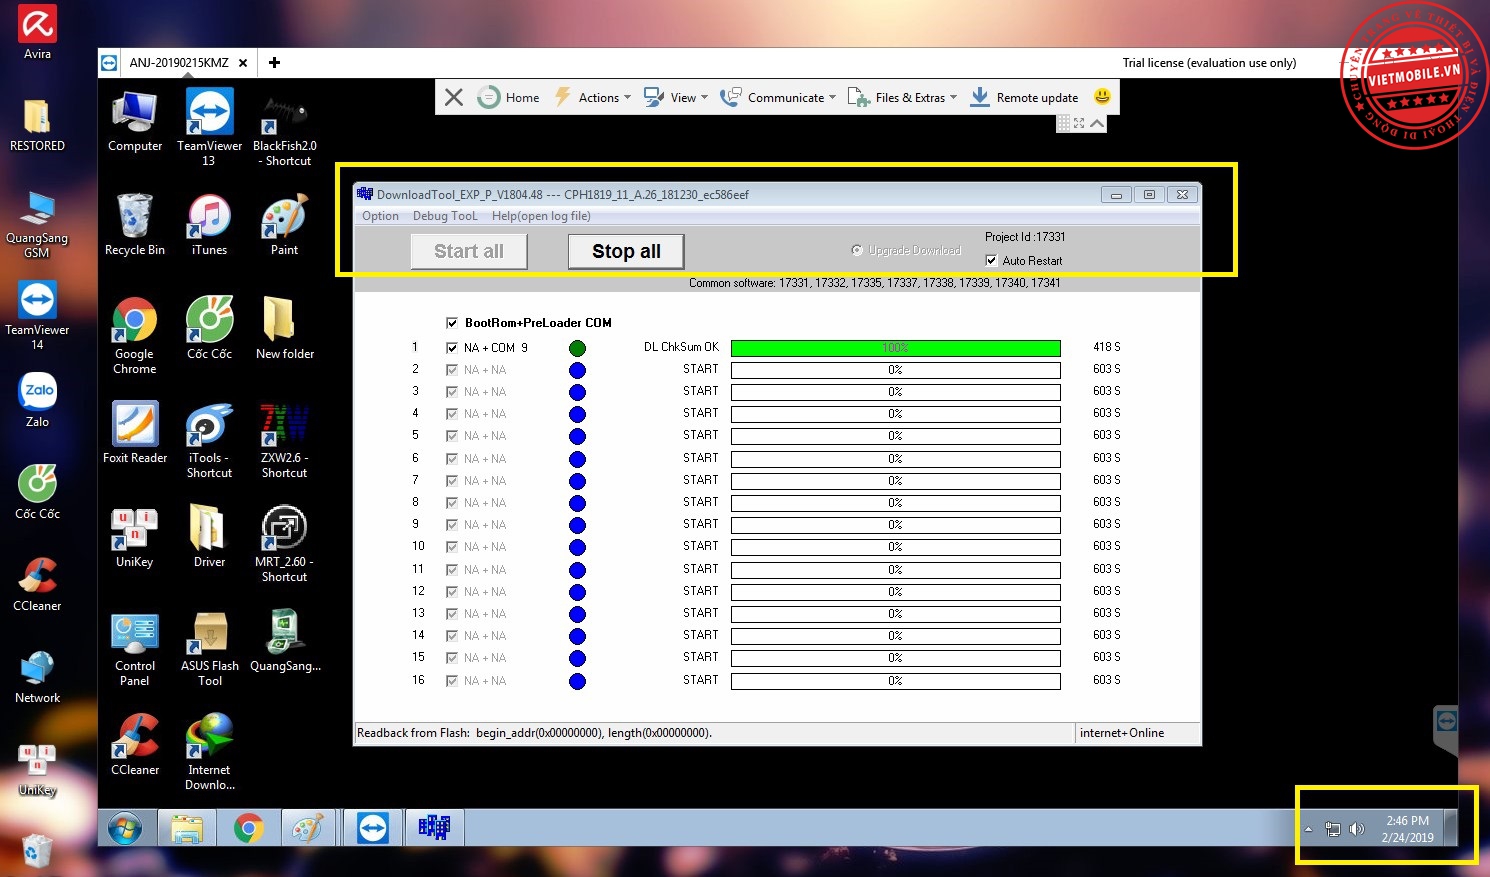
Task: Open Internet Download Manager icon
Action: point(209,750)
